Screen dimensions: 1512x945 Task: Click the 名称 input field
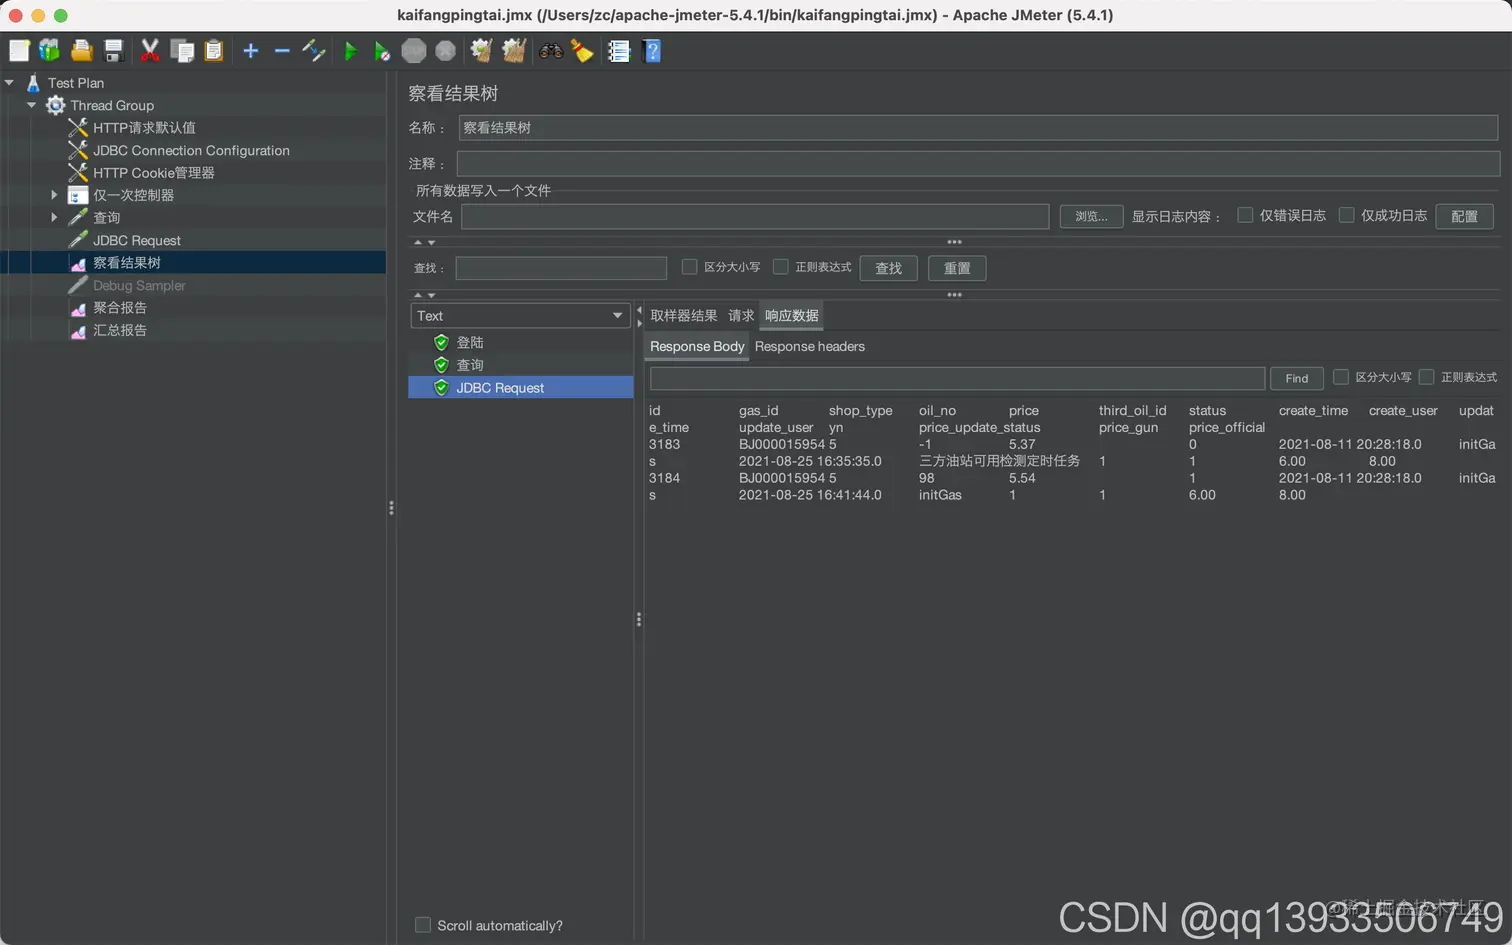coord(978,128)
